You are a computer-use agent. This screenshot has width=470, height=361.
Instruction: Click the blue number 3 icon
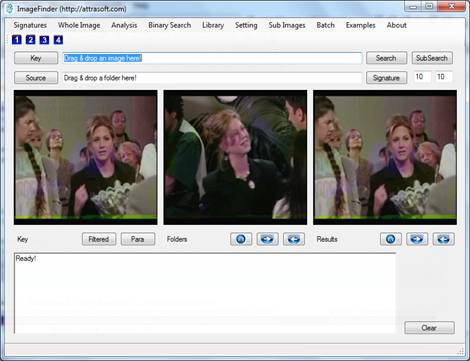44,40
